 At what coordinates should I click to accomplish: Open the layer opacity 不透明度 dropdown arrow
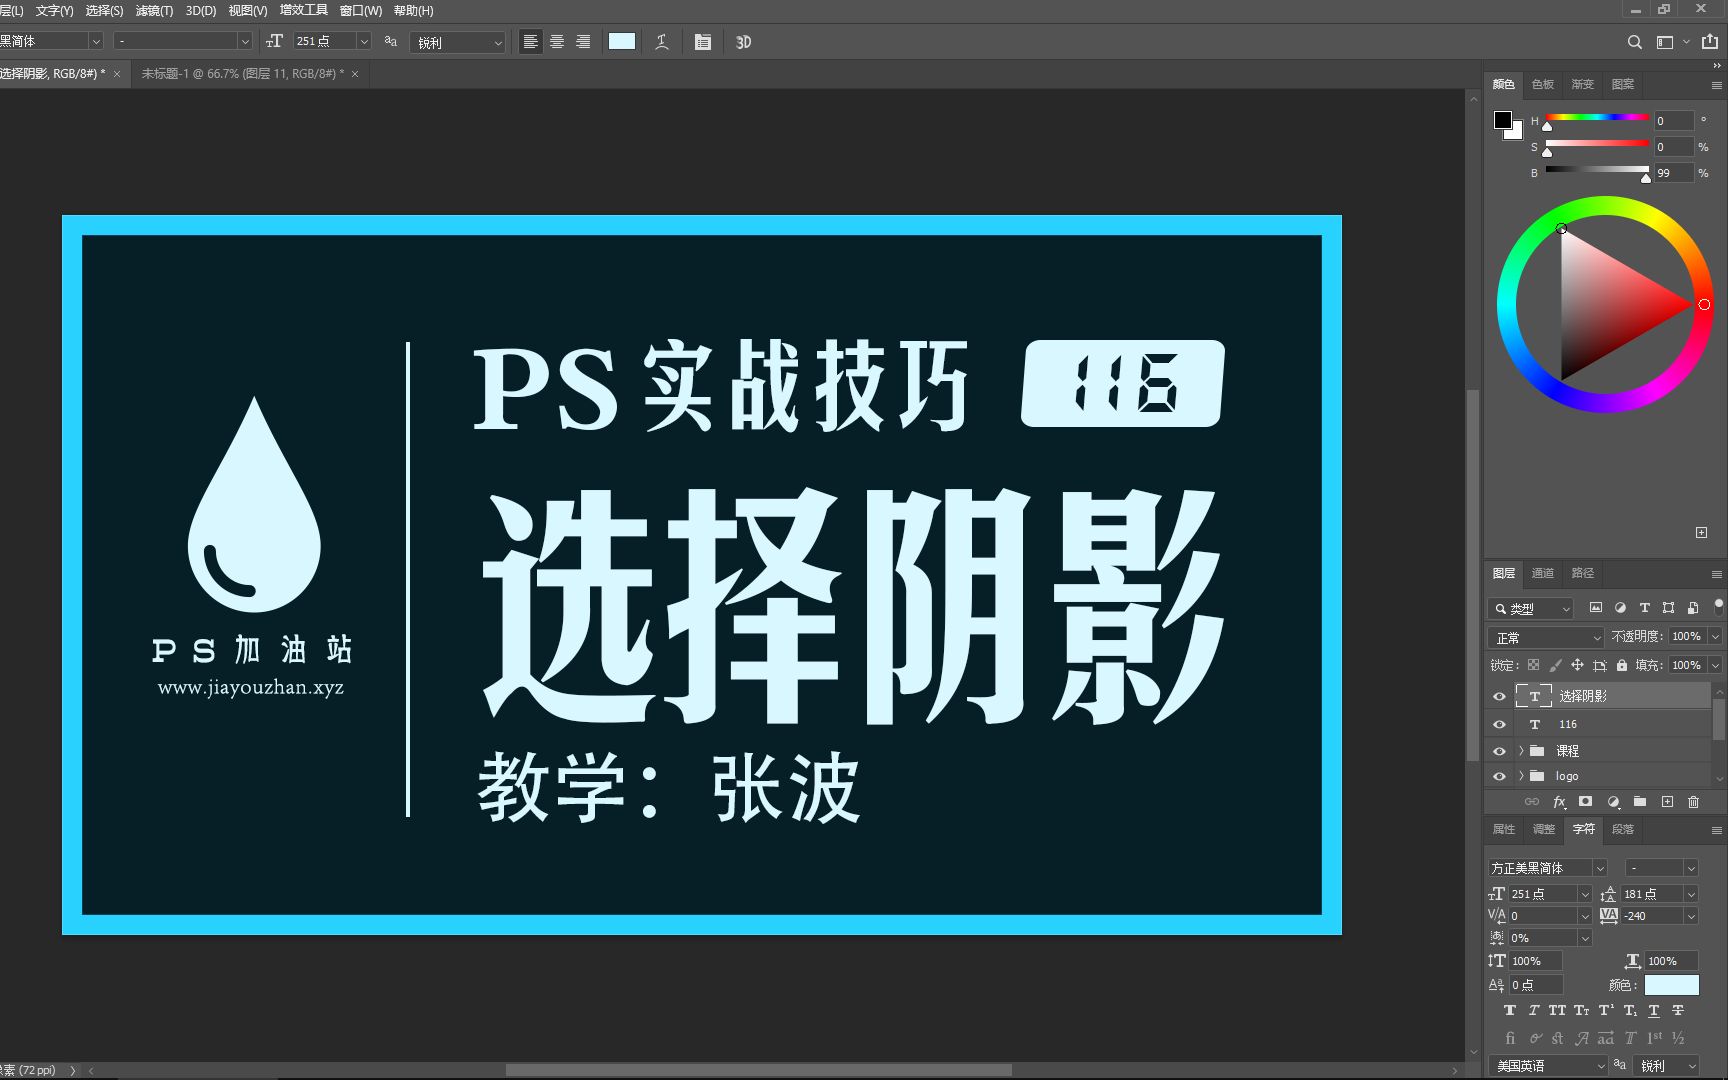(x=1715, y=637)
